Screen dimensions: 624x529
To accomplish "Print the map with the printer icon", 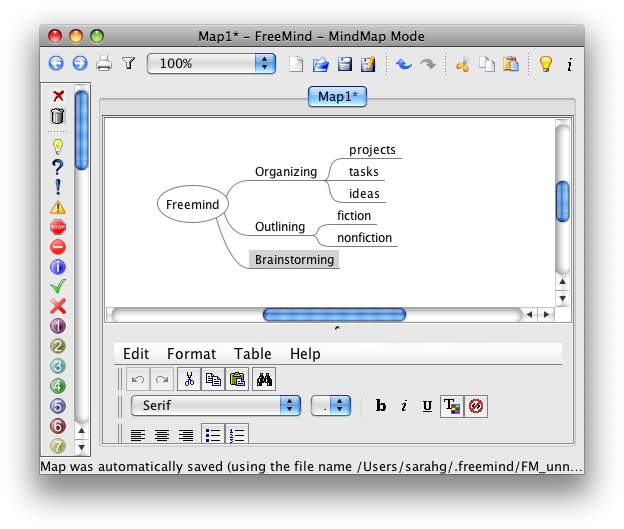I will tap(104, 64).
